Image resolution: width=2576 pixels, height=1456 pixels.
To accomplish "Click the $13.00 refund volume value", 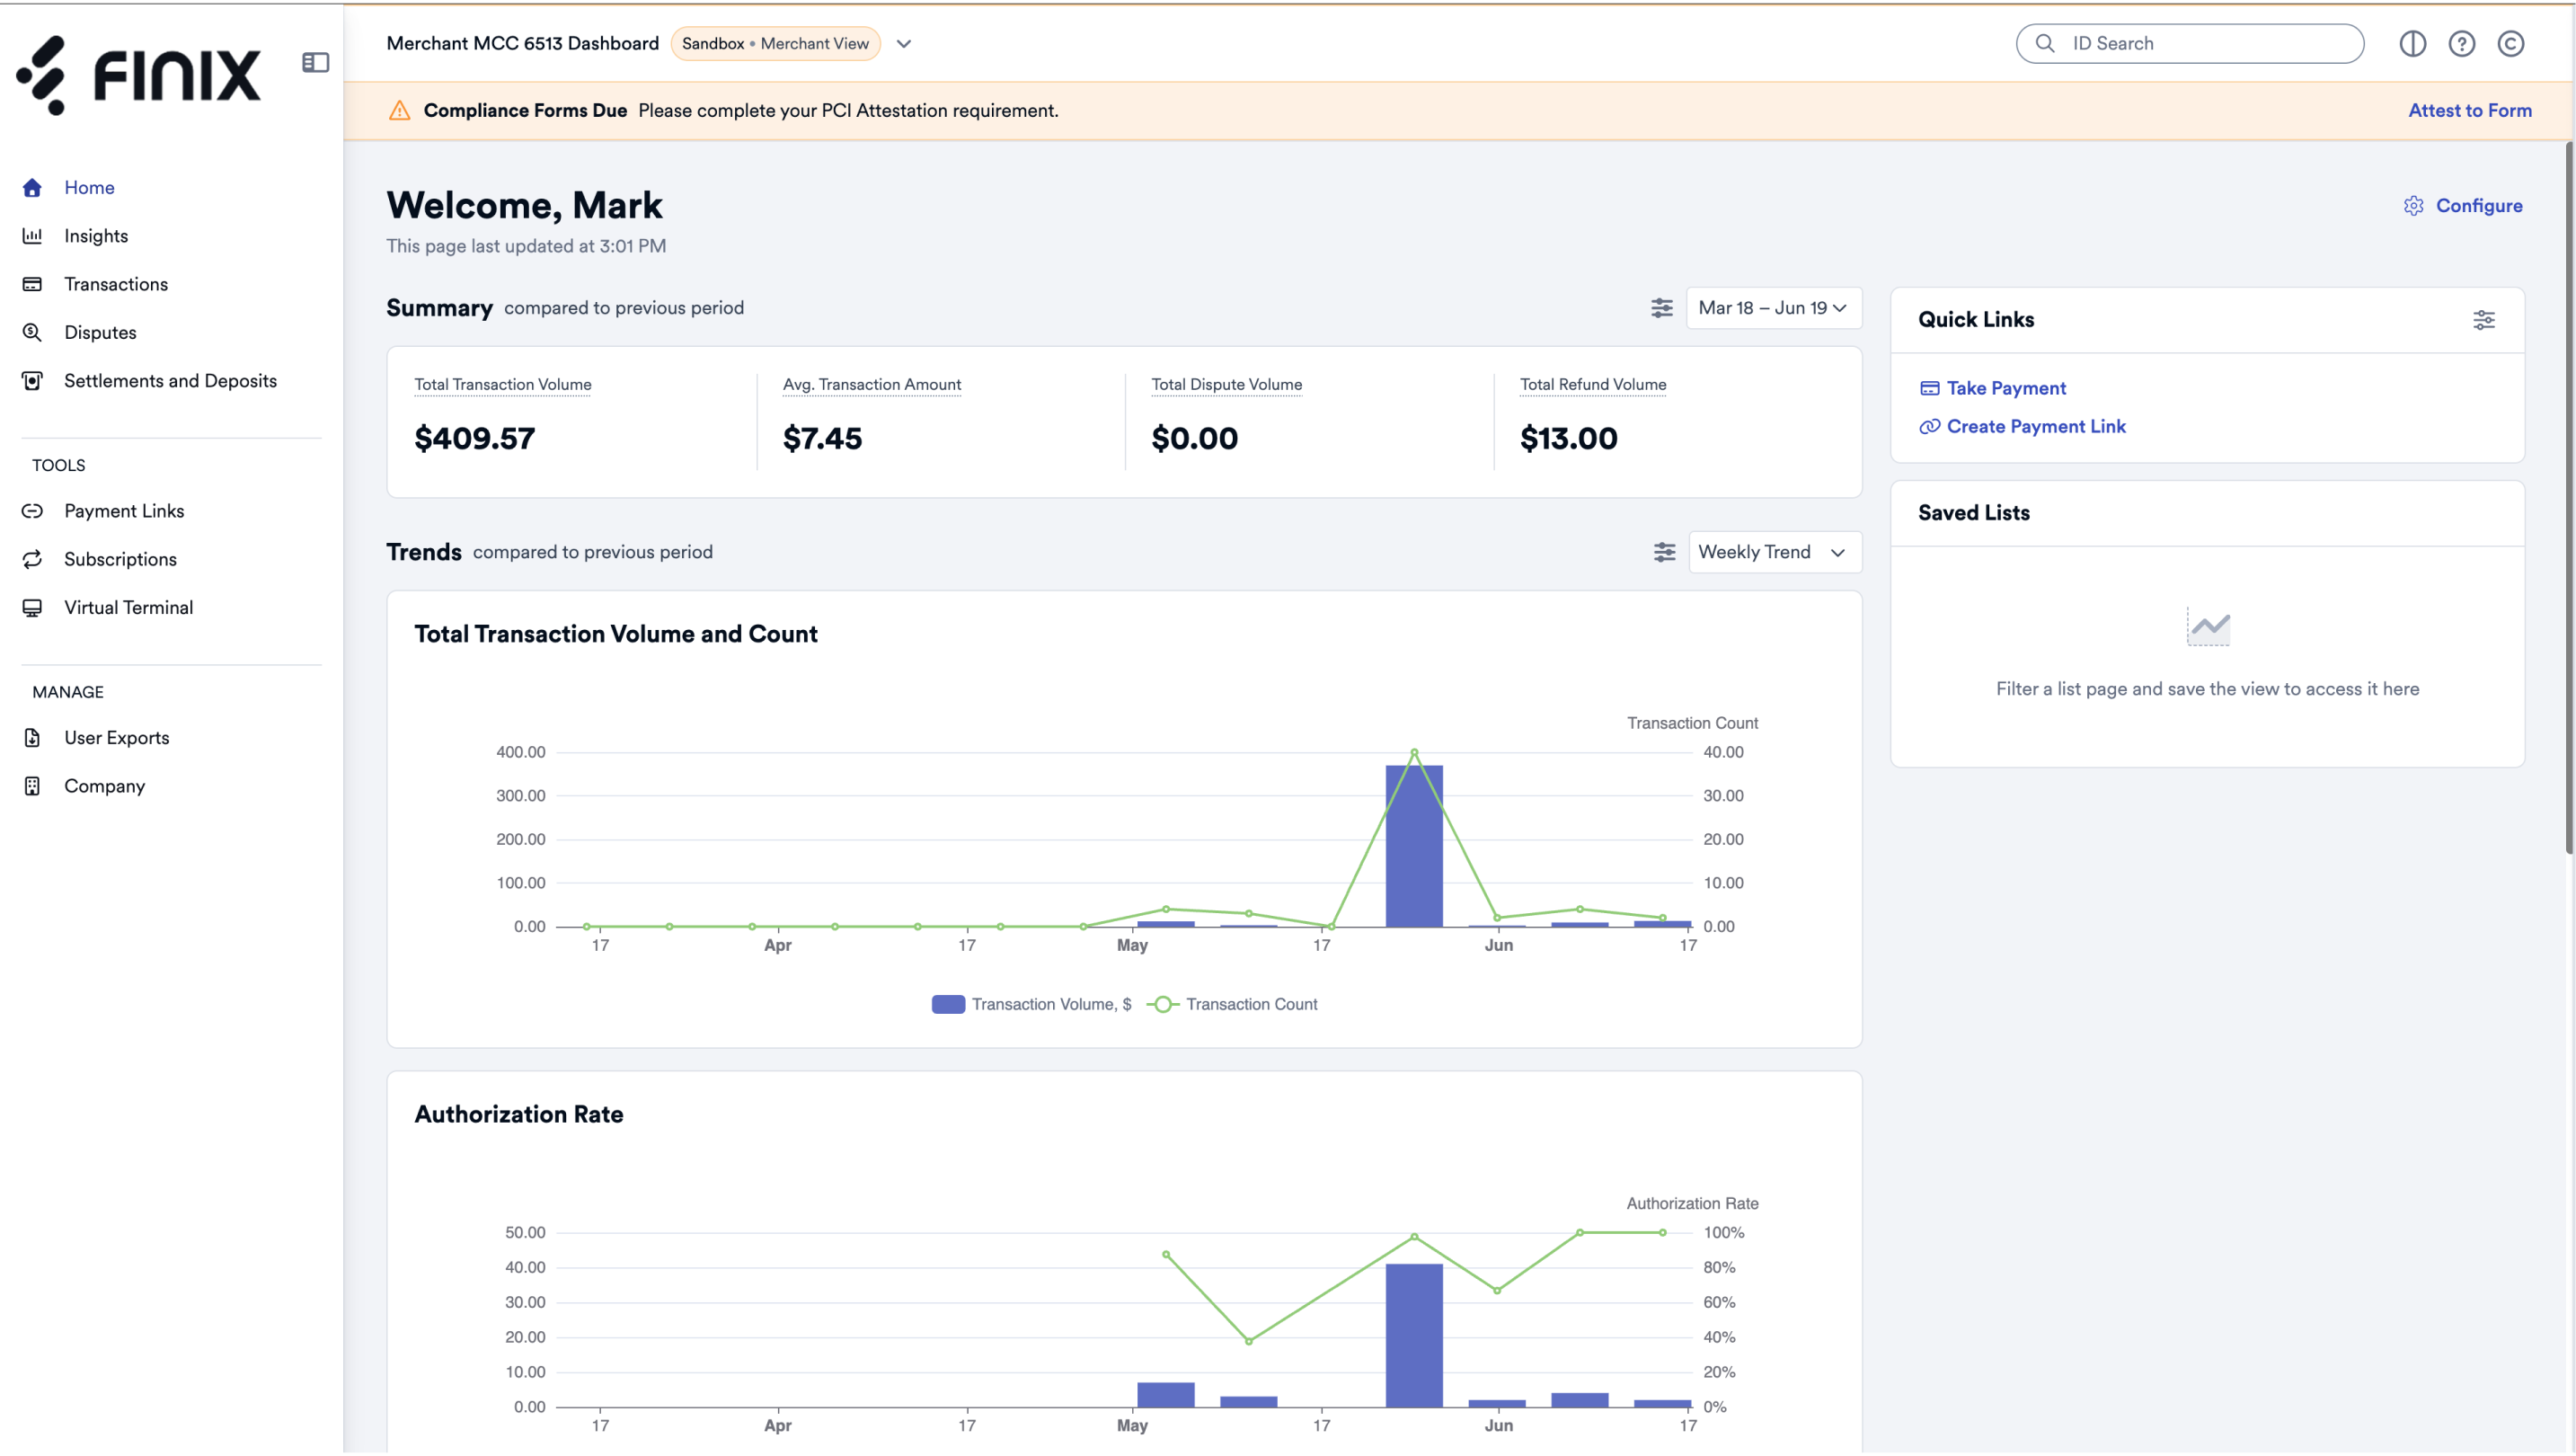I will click(x=1568, y=438).
